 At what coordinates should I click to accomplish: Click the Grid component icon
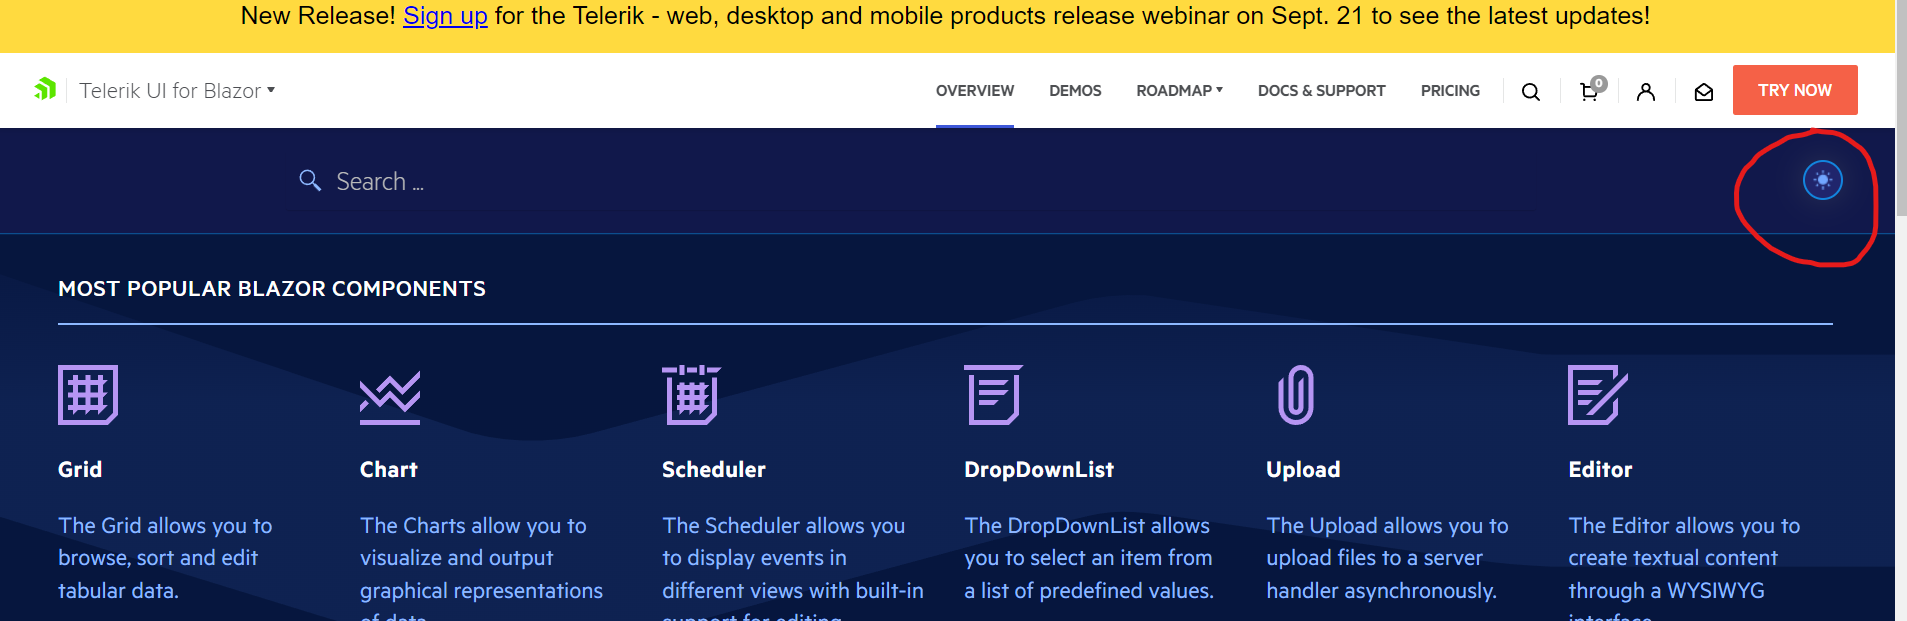point(88,395)
